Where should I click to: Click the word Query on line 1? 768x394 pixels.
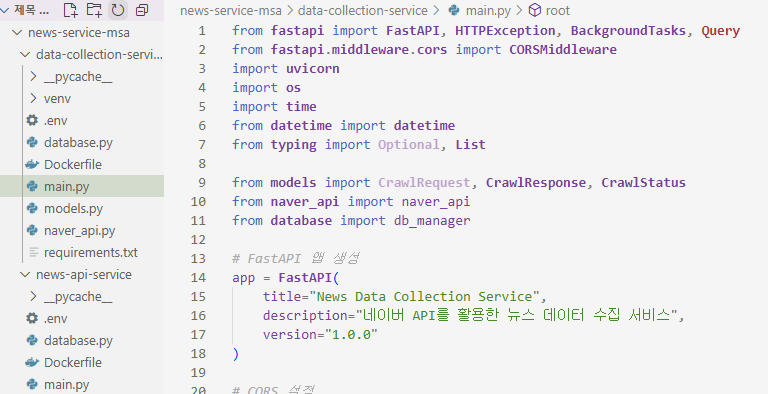pos(720,31)
